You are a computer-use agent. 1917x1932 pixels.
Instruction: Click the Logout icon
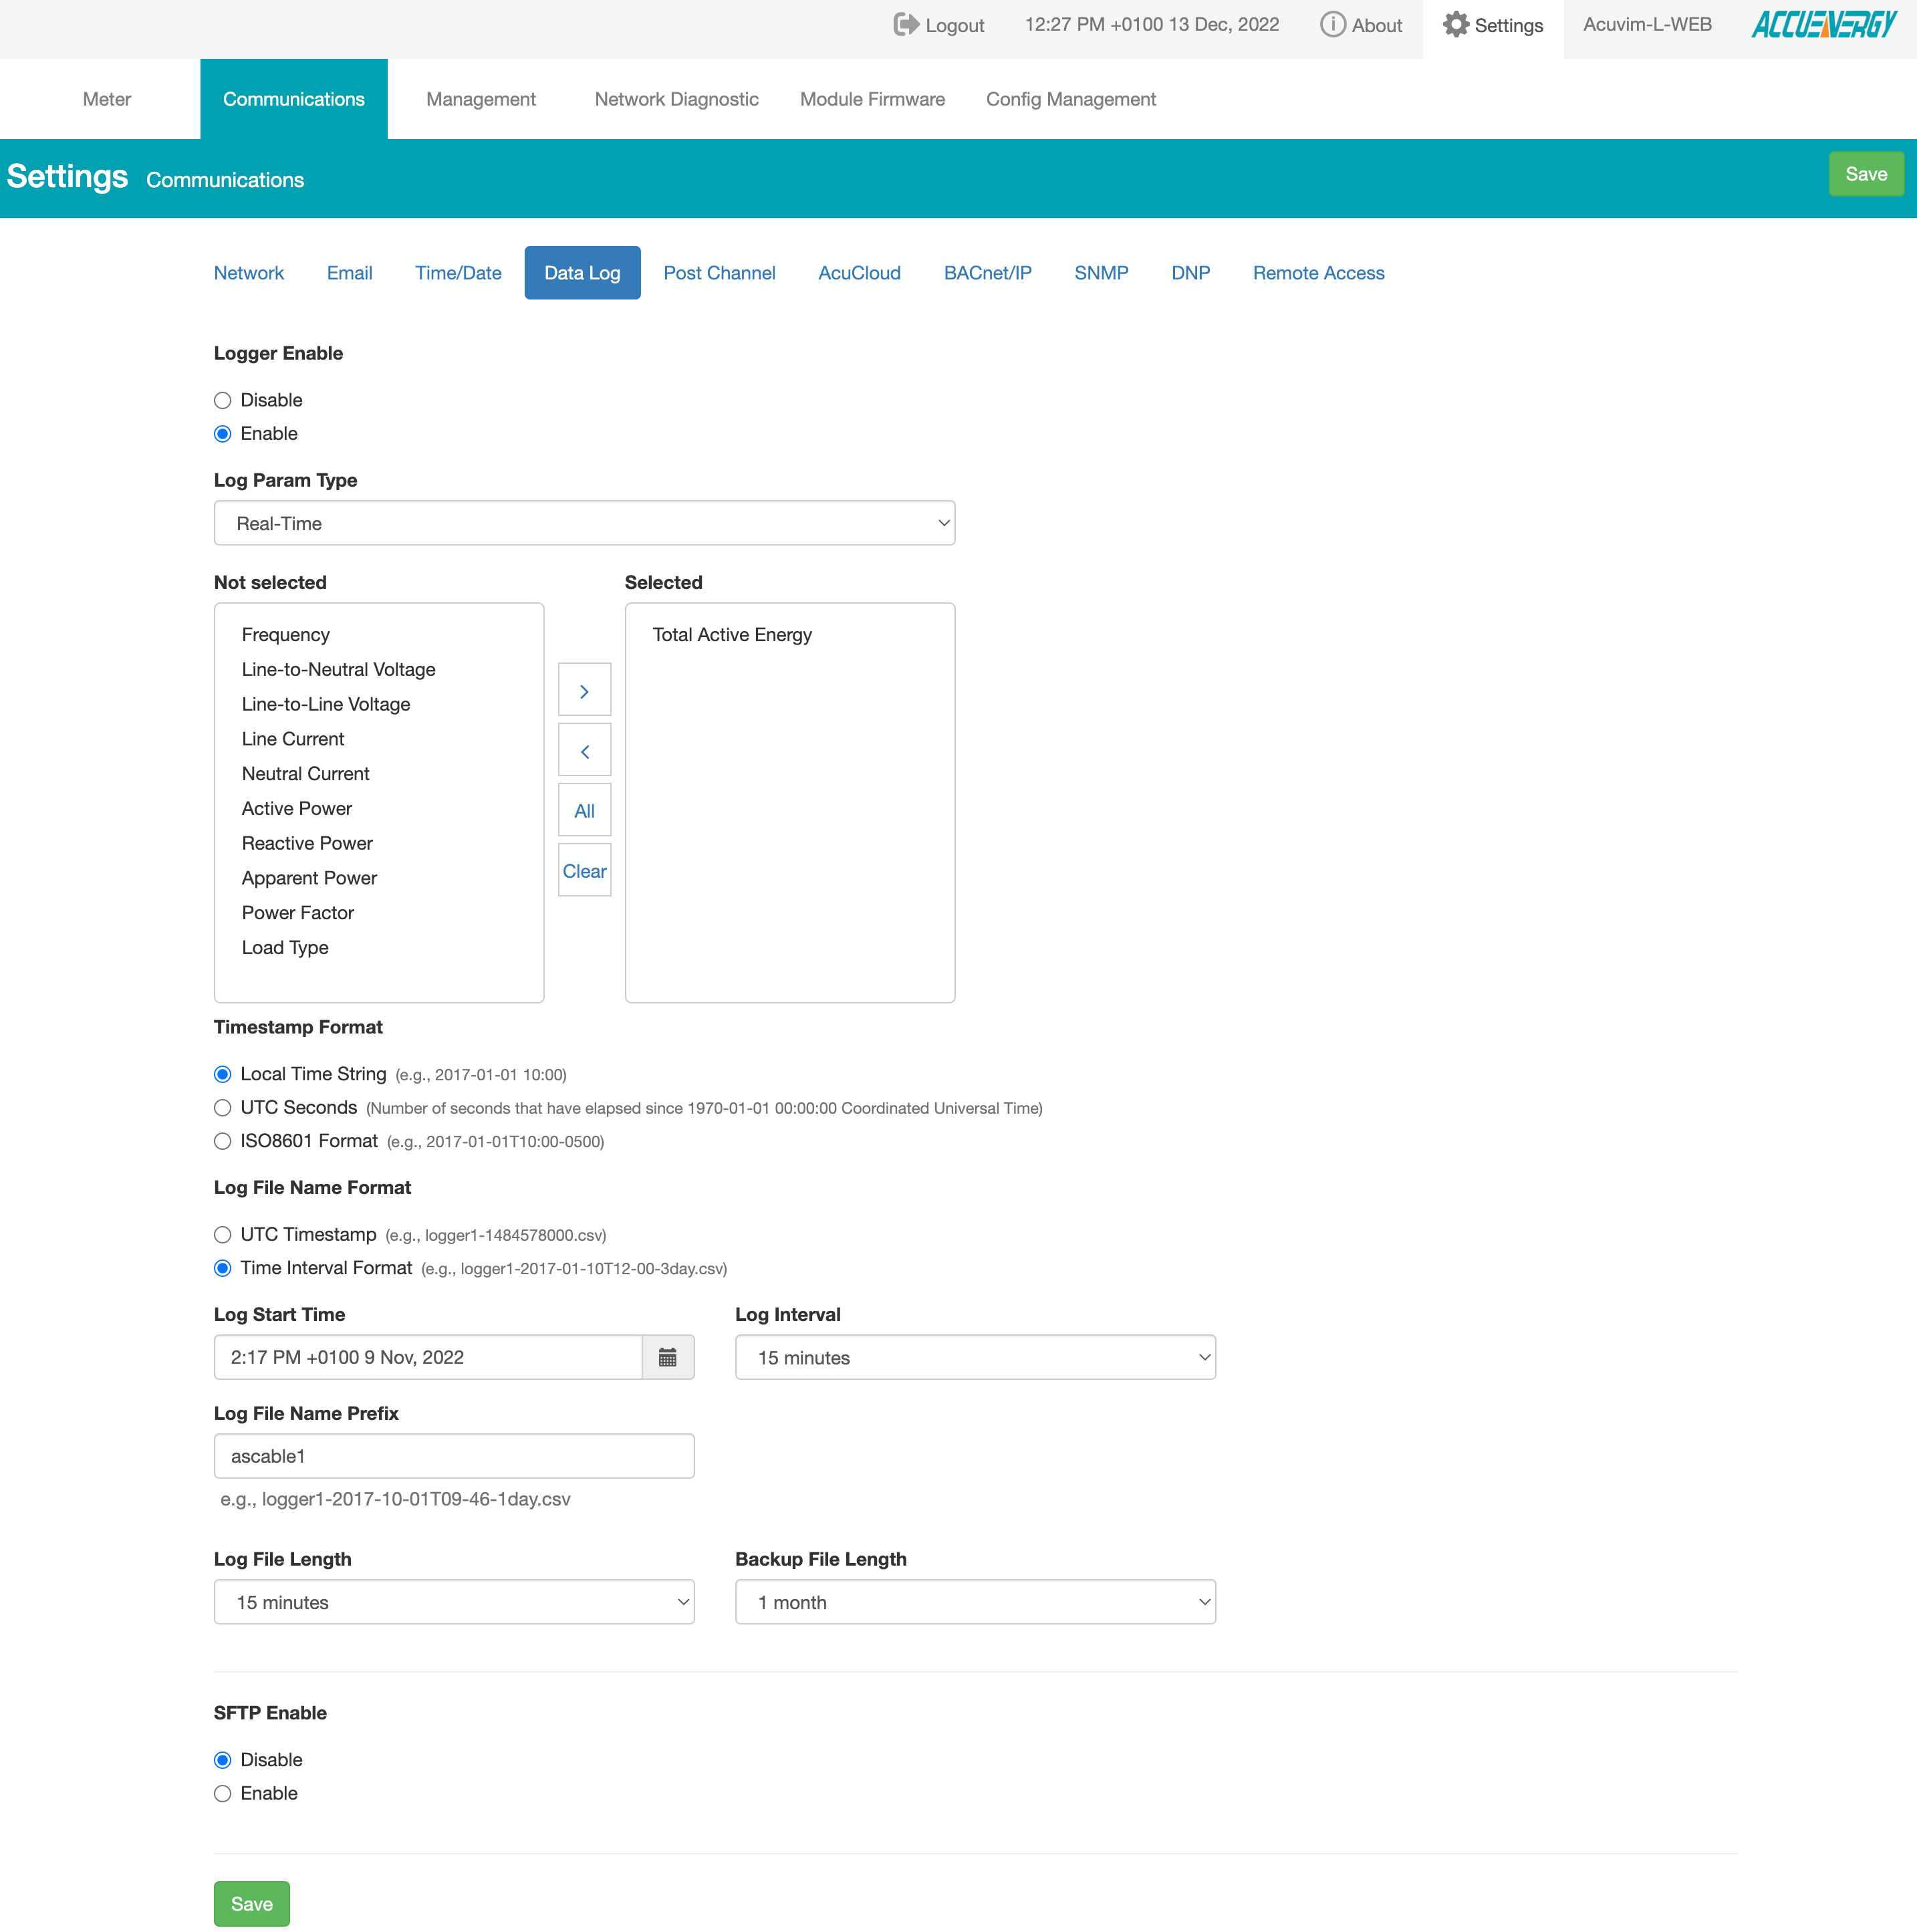click(x=905, y=25)
